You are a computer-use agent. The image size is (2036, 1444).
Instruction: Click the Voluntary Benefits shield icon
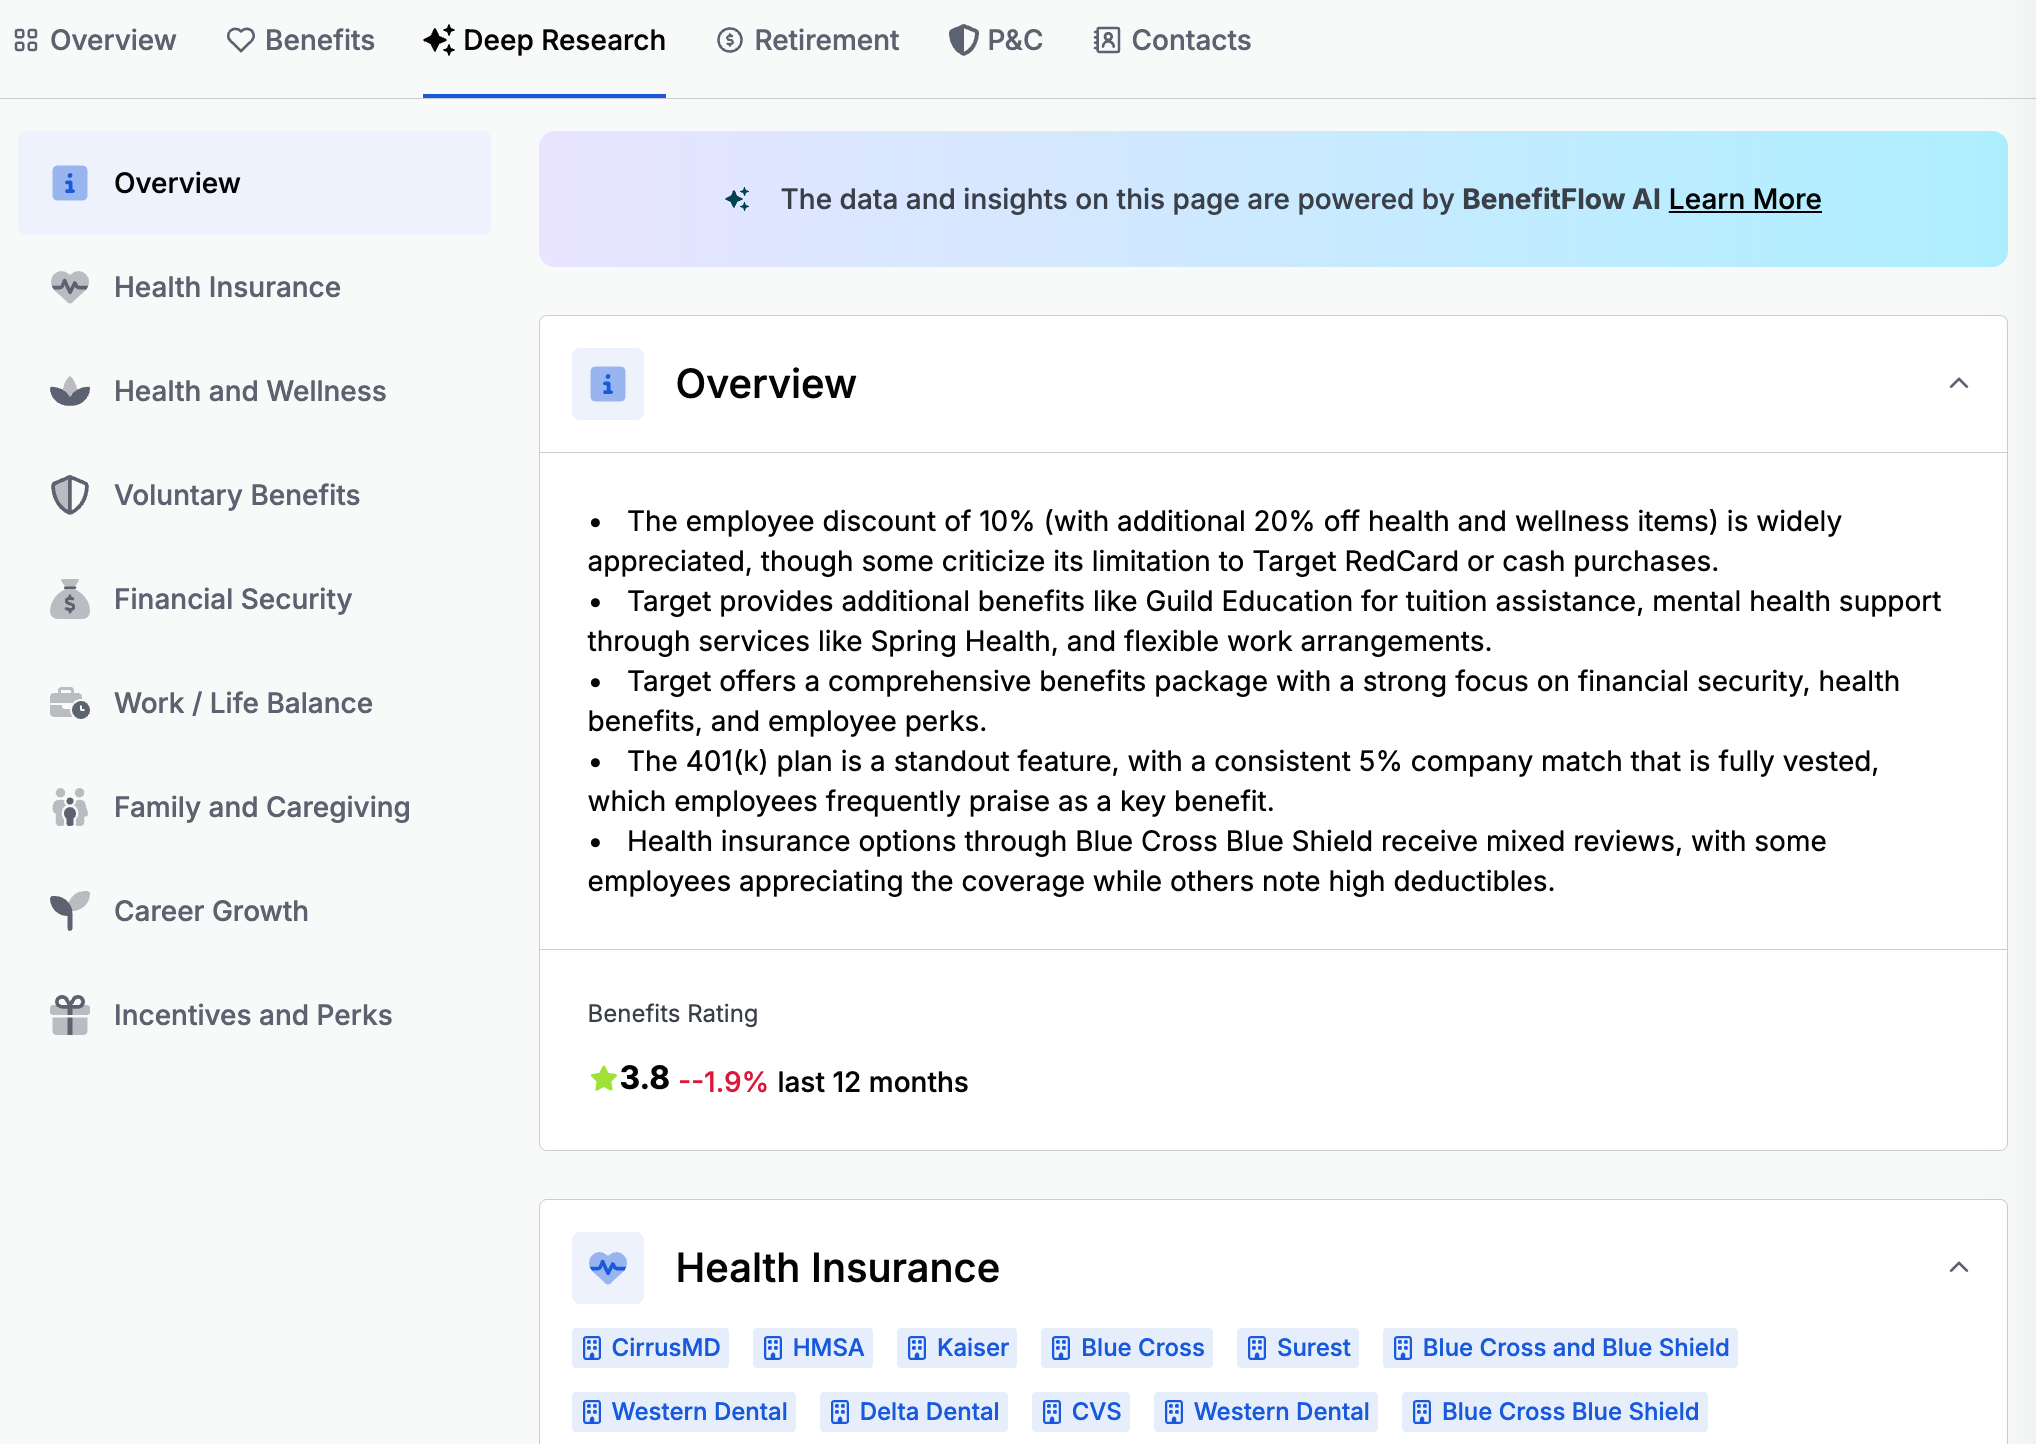click(68, 495)
